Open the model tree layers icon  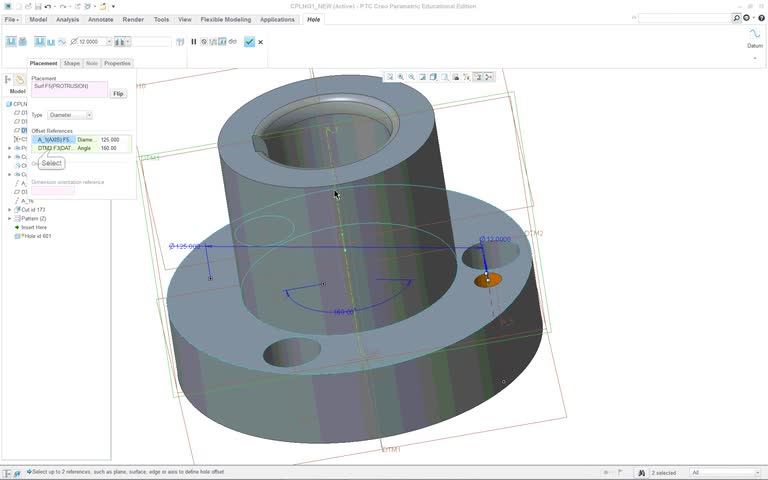pyautogui.click(x=20, y=79)
